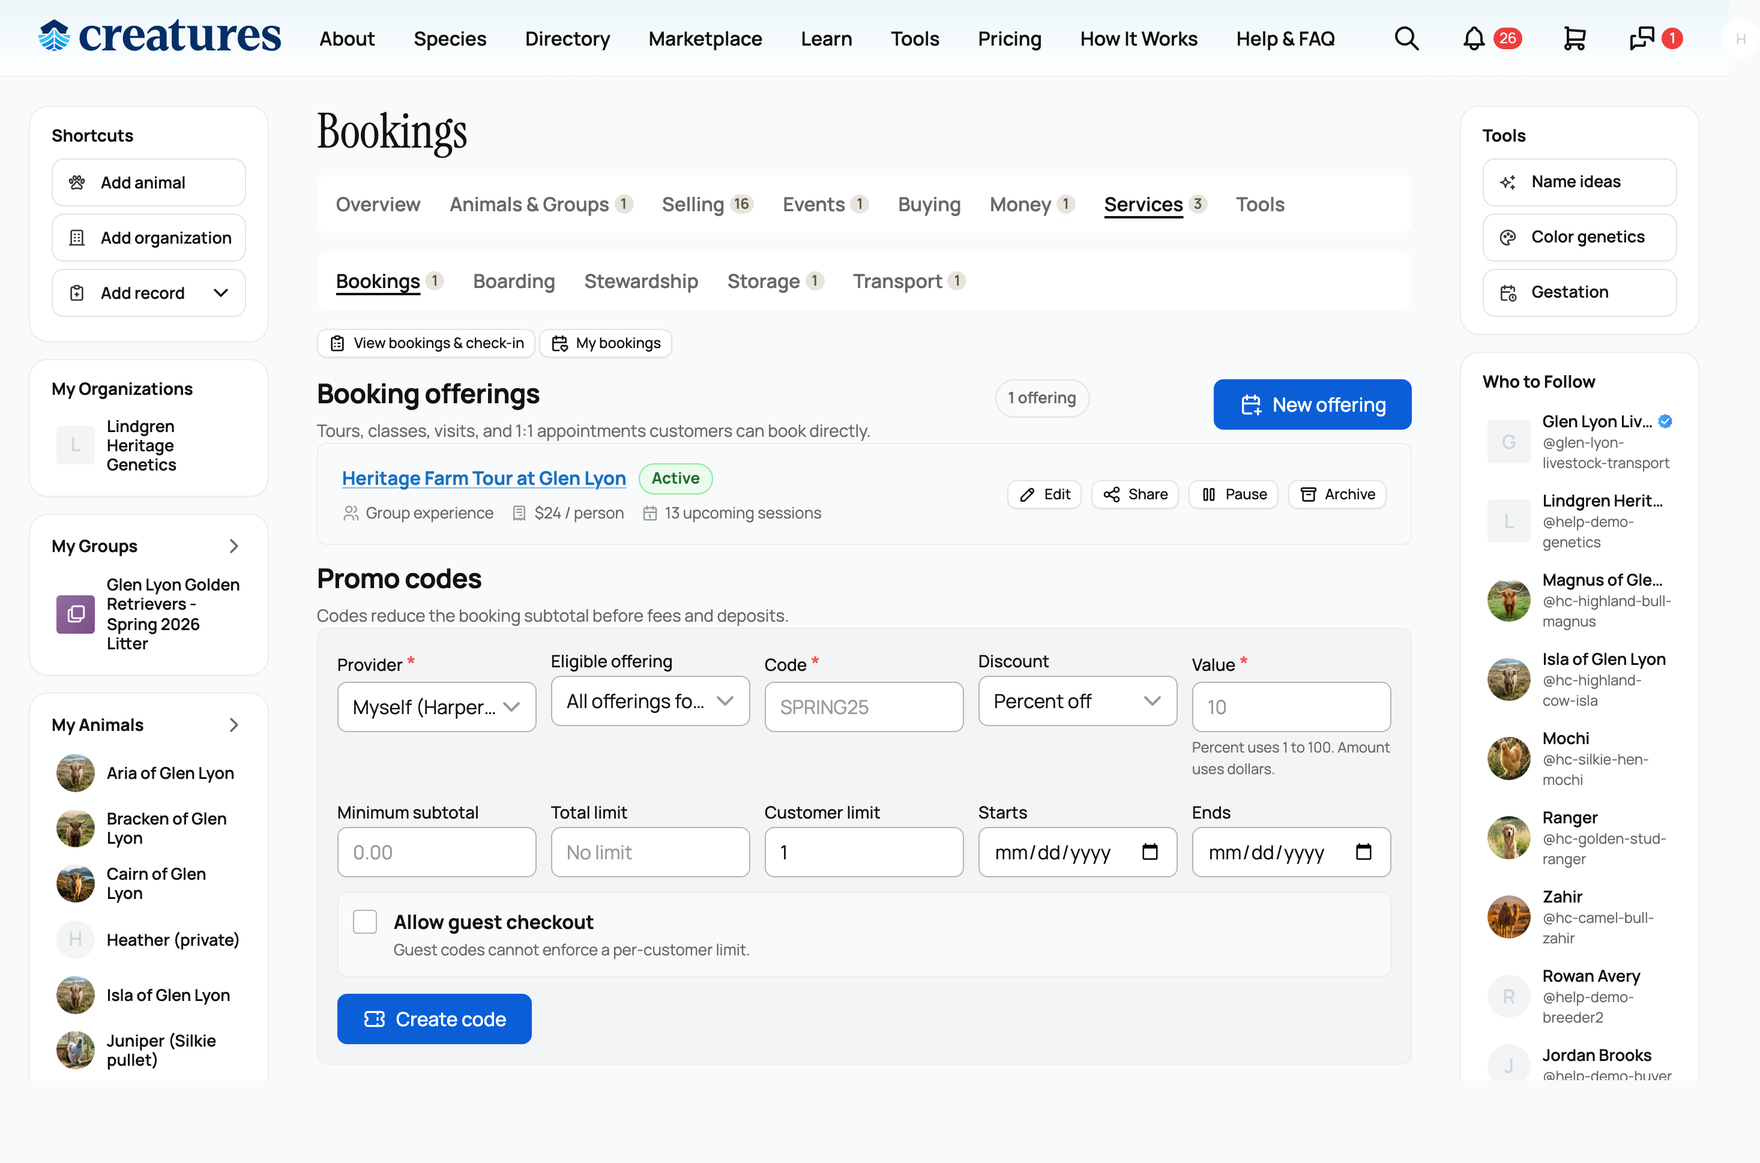Screen dimensions: 1760x1163
Task: Open the Provider dropdown
Action: (436, 707)
